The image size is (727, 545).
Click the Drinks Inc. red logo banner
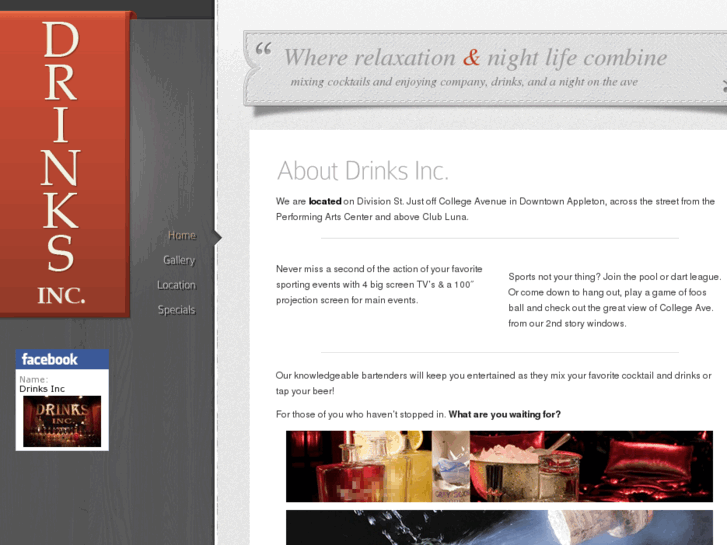tap(64, 165)
